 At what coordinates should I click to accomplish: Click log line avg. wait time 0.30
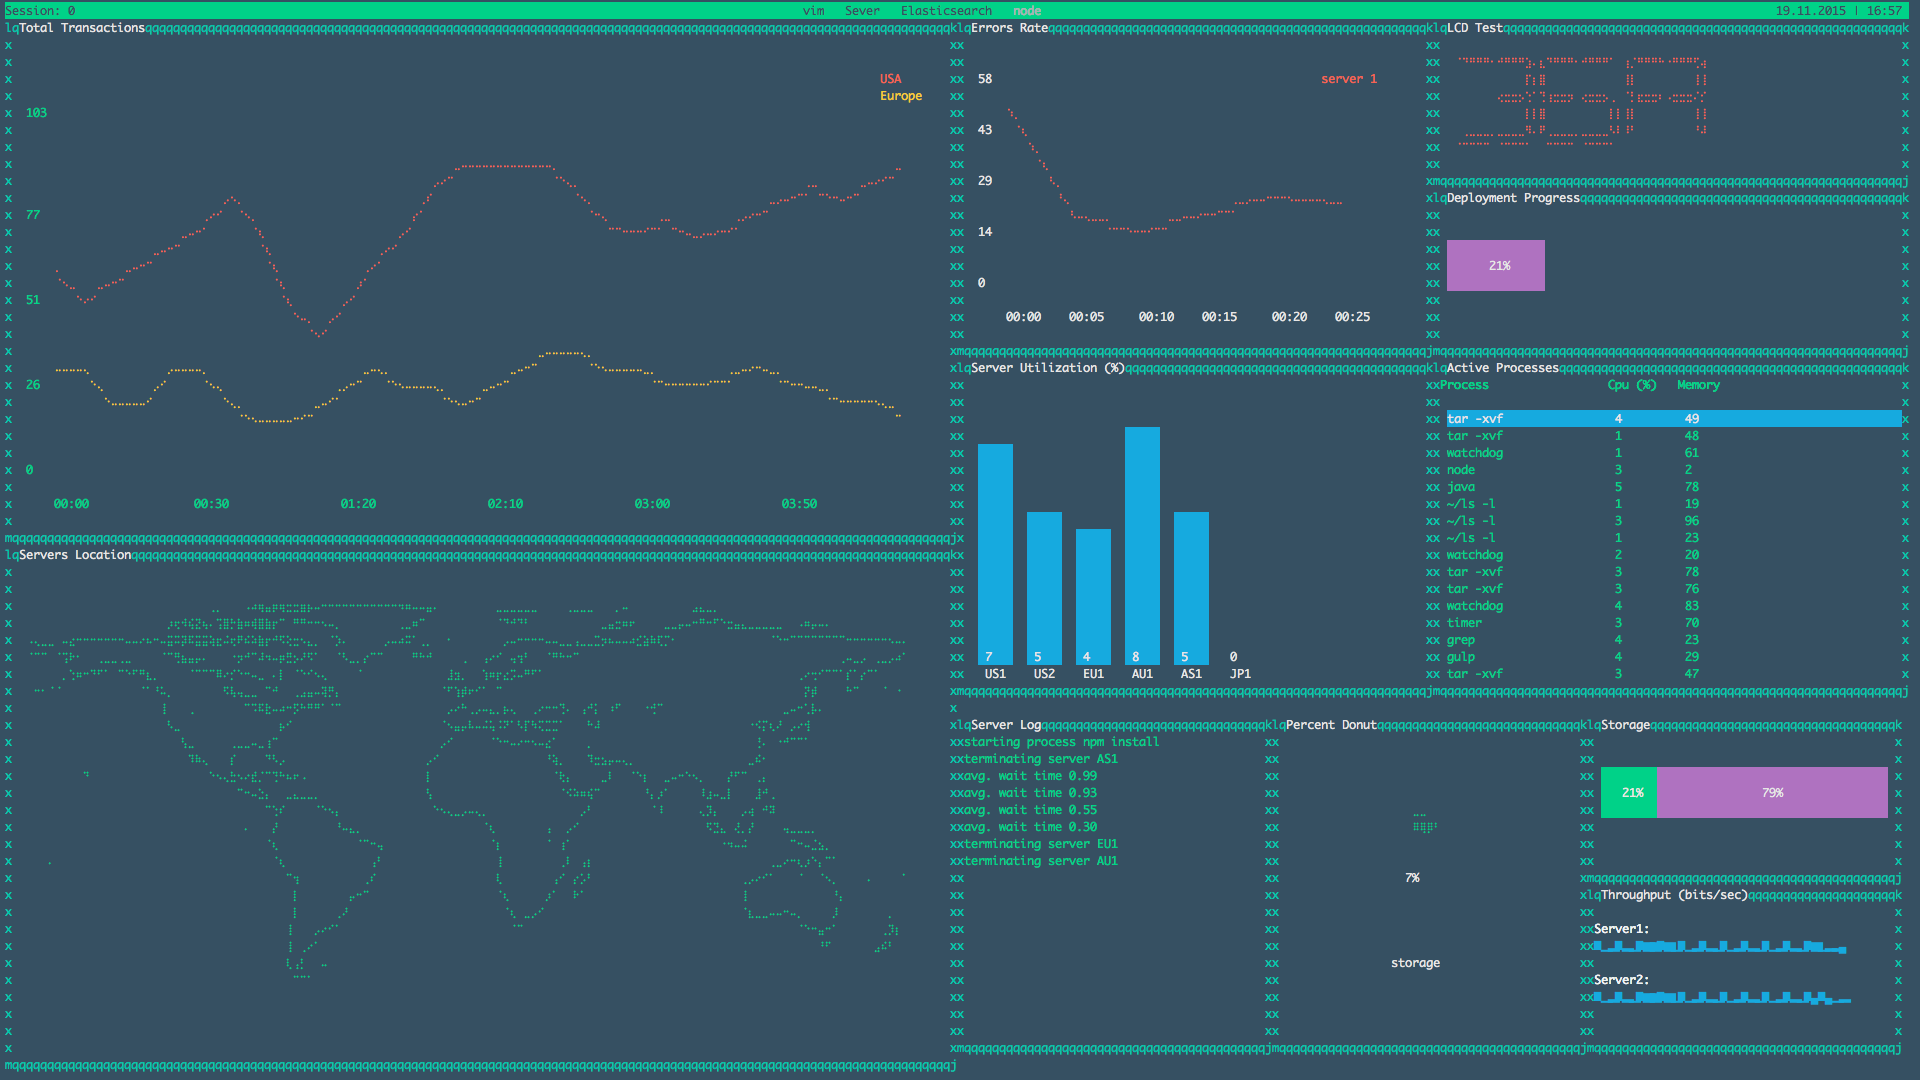(x=1030, y=827)
